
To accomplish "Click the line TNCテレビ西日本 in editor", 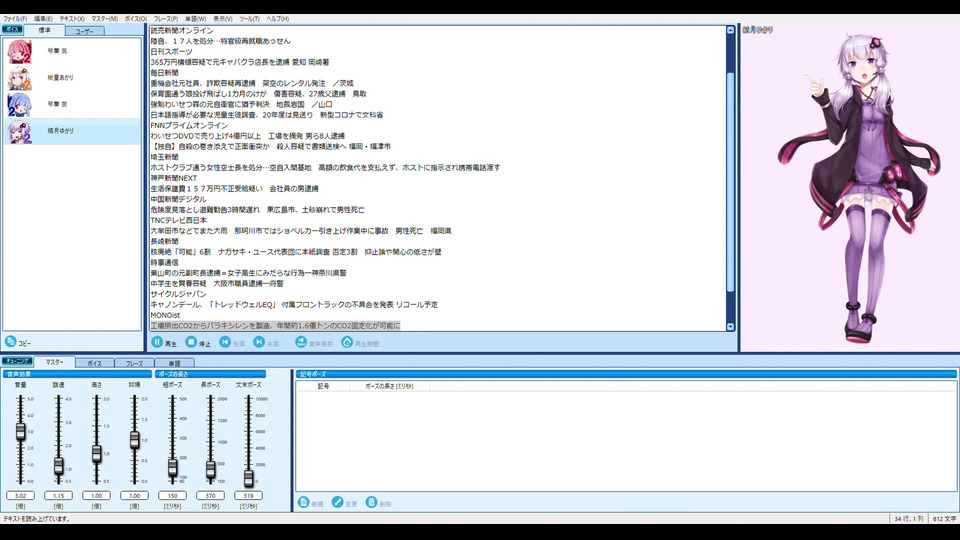I will coord(179,220).
